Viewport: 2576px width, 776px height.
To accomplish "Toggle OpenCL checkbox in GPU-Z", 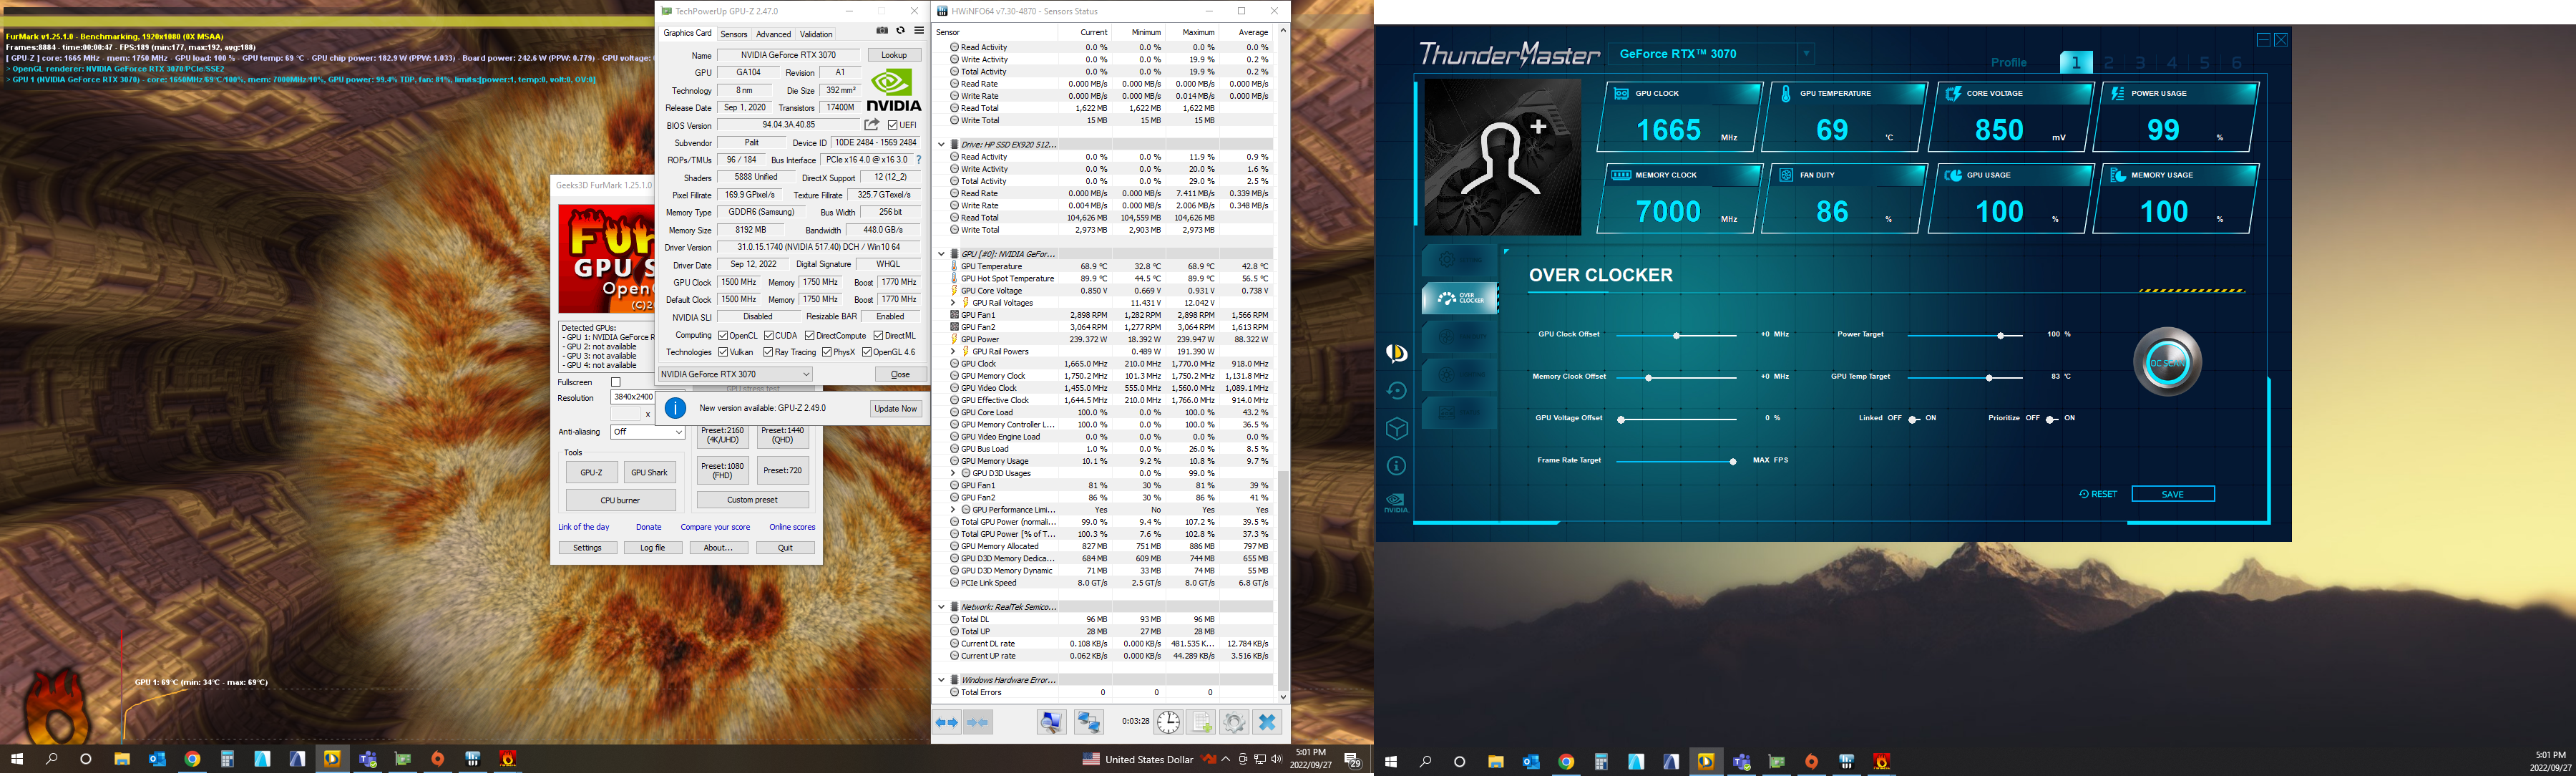I will 723,335.
